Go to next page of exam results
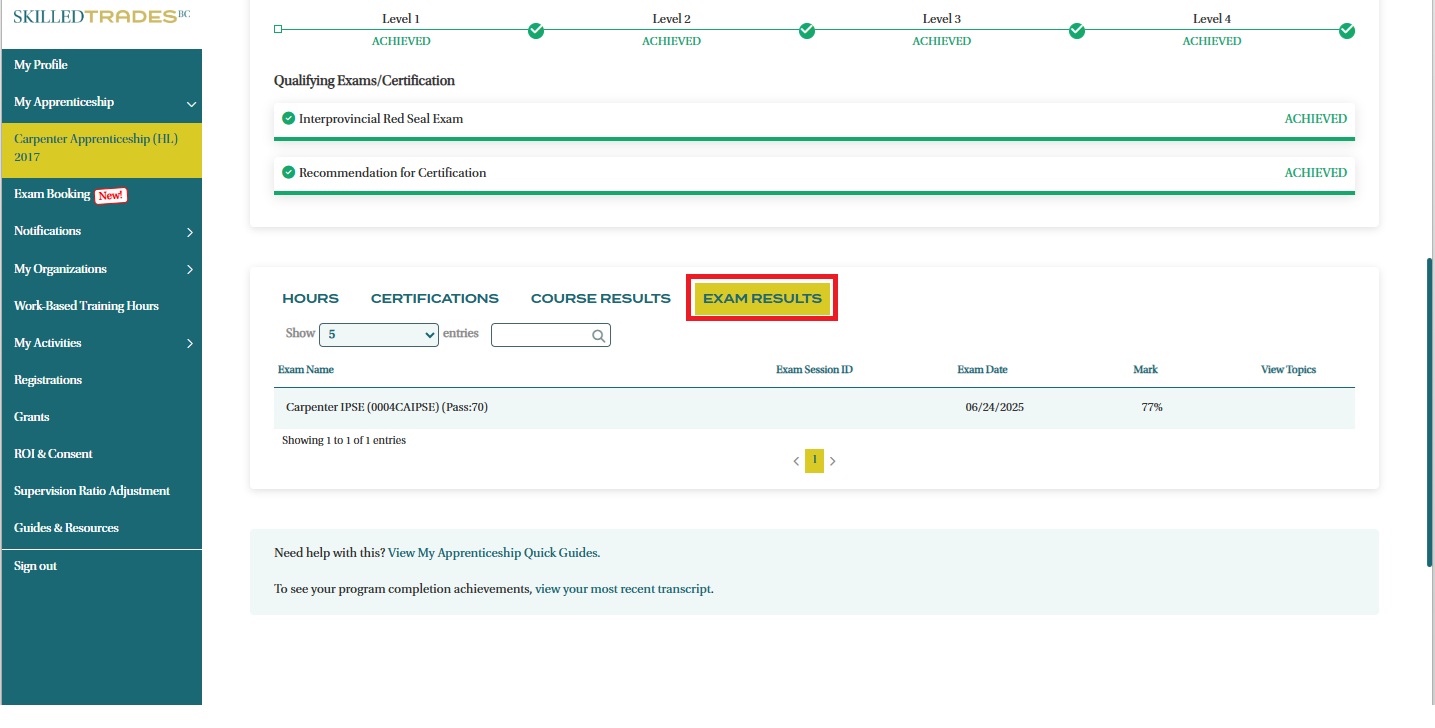Viewport: 1435px width, 728px height. pyautogui.click(x=833, y=461)
